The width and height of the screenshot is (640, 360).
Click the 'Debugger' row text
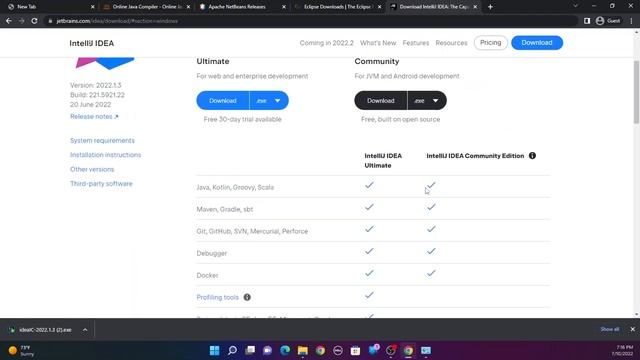pos(211,253)
